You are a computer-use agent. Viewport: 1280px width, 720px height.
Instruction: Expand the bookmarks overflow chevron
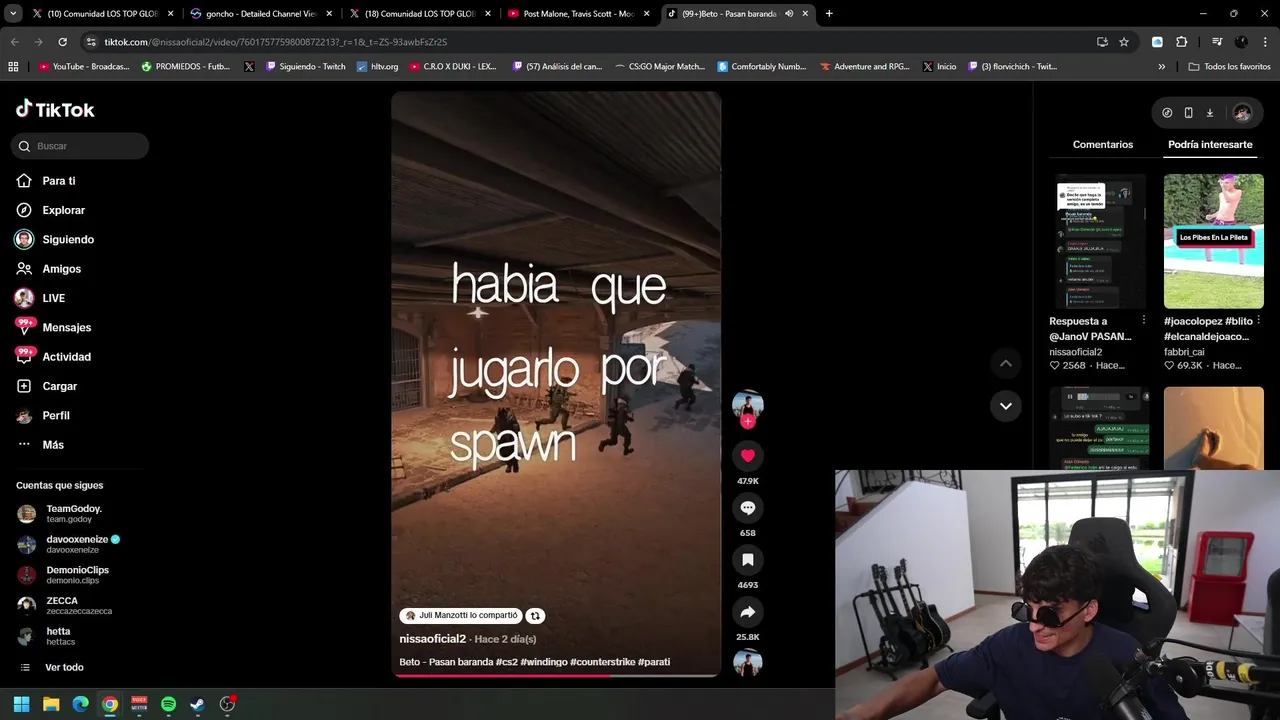(x=1161, y=66)
